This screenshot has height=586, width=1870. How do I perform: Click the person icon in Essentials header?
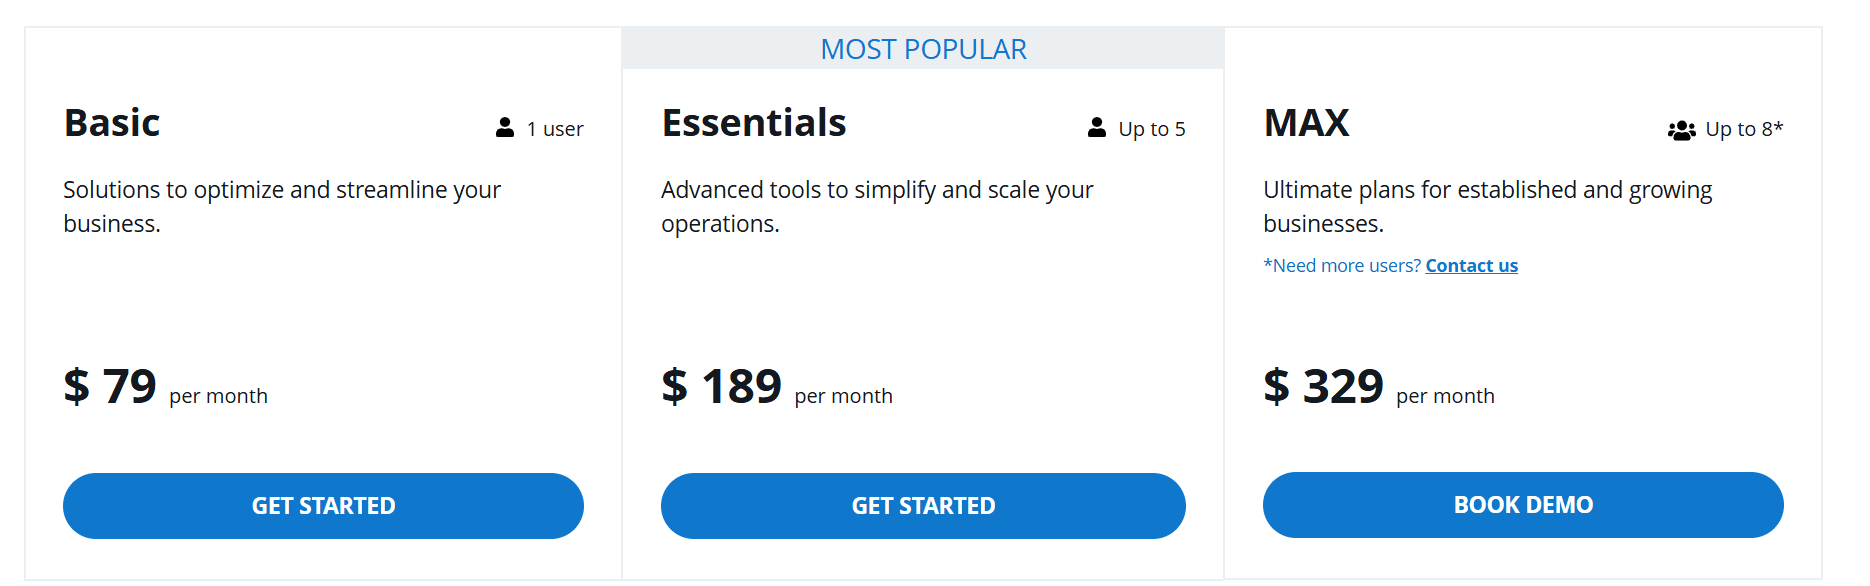[1095, 126]
